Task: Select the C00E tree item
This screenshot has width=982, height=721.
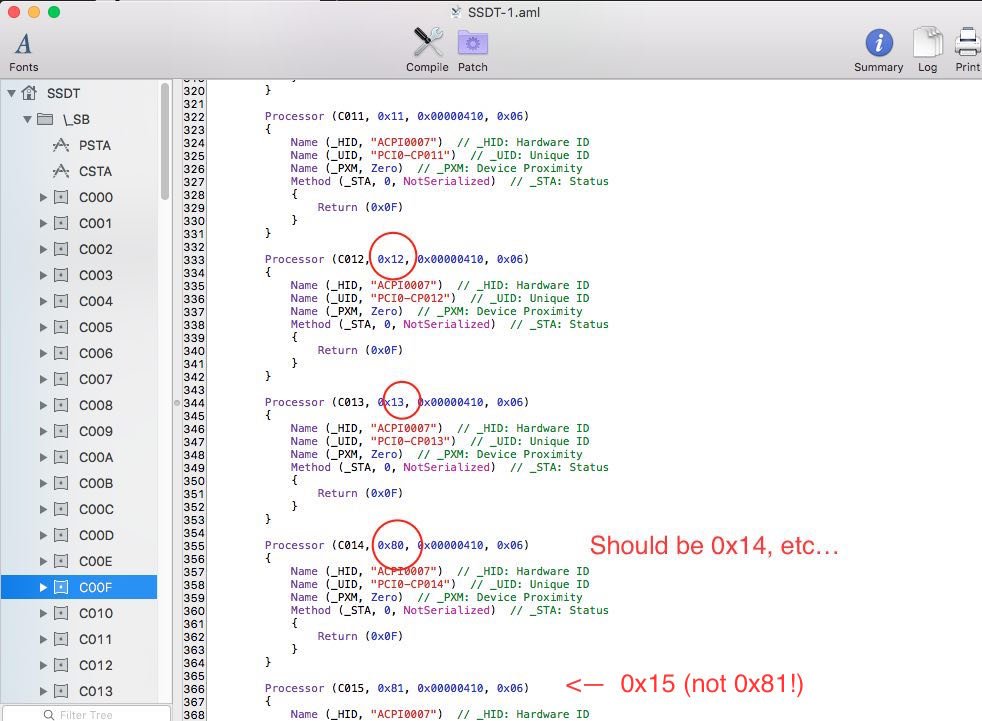Action: (x=79, y=561)
